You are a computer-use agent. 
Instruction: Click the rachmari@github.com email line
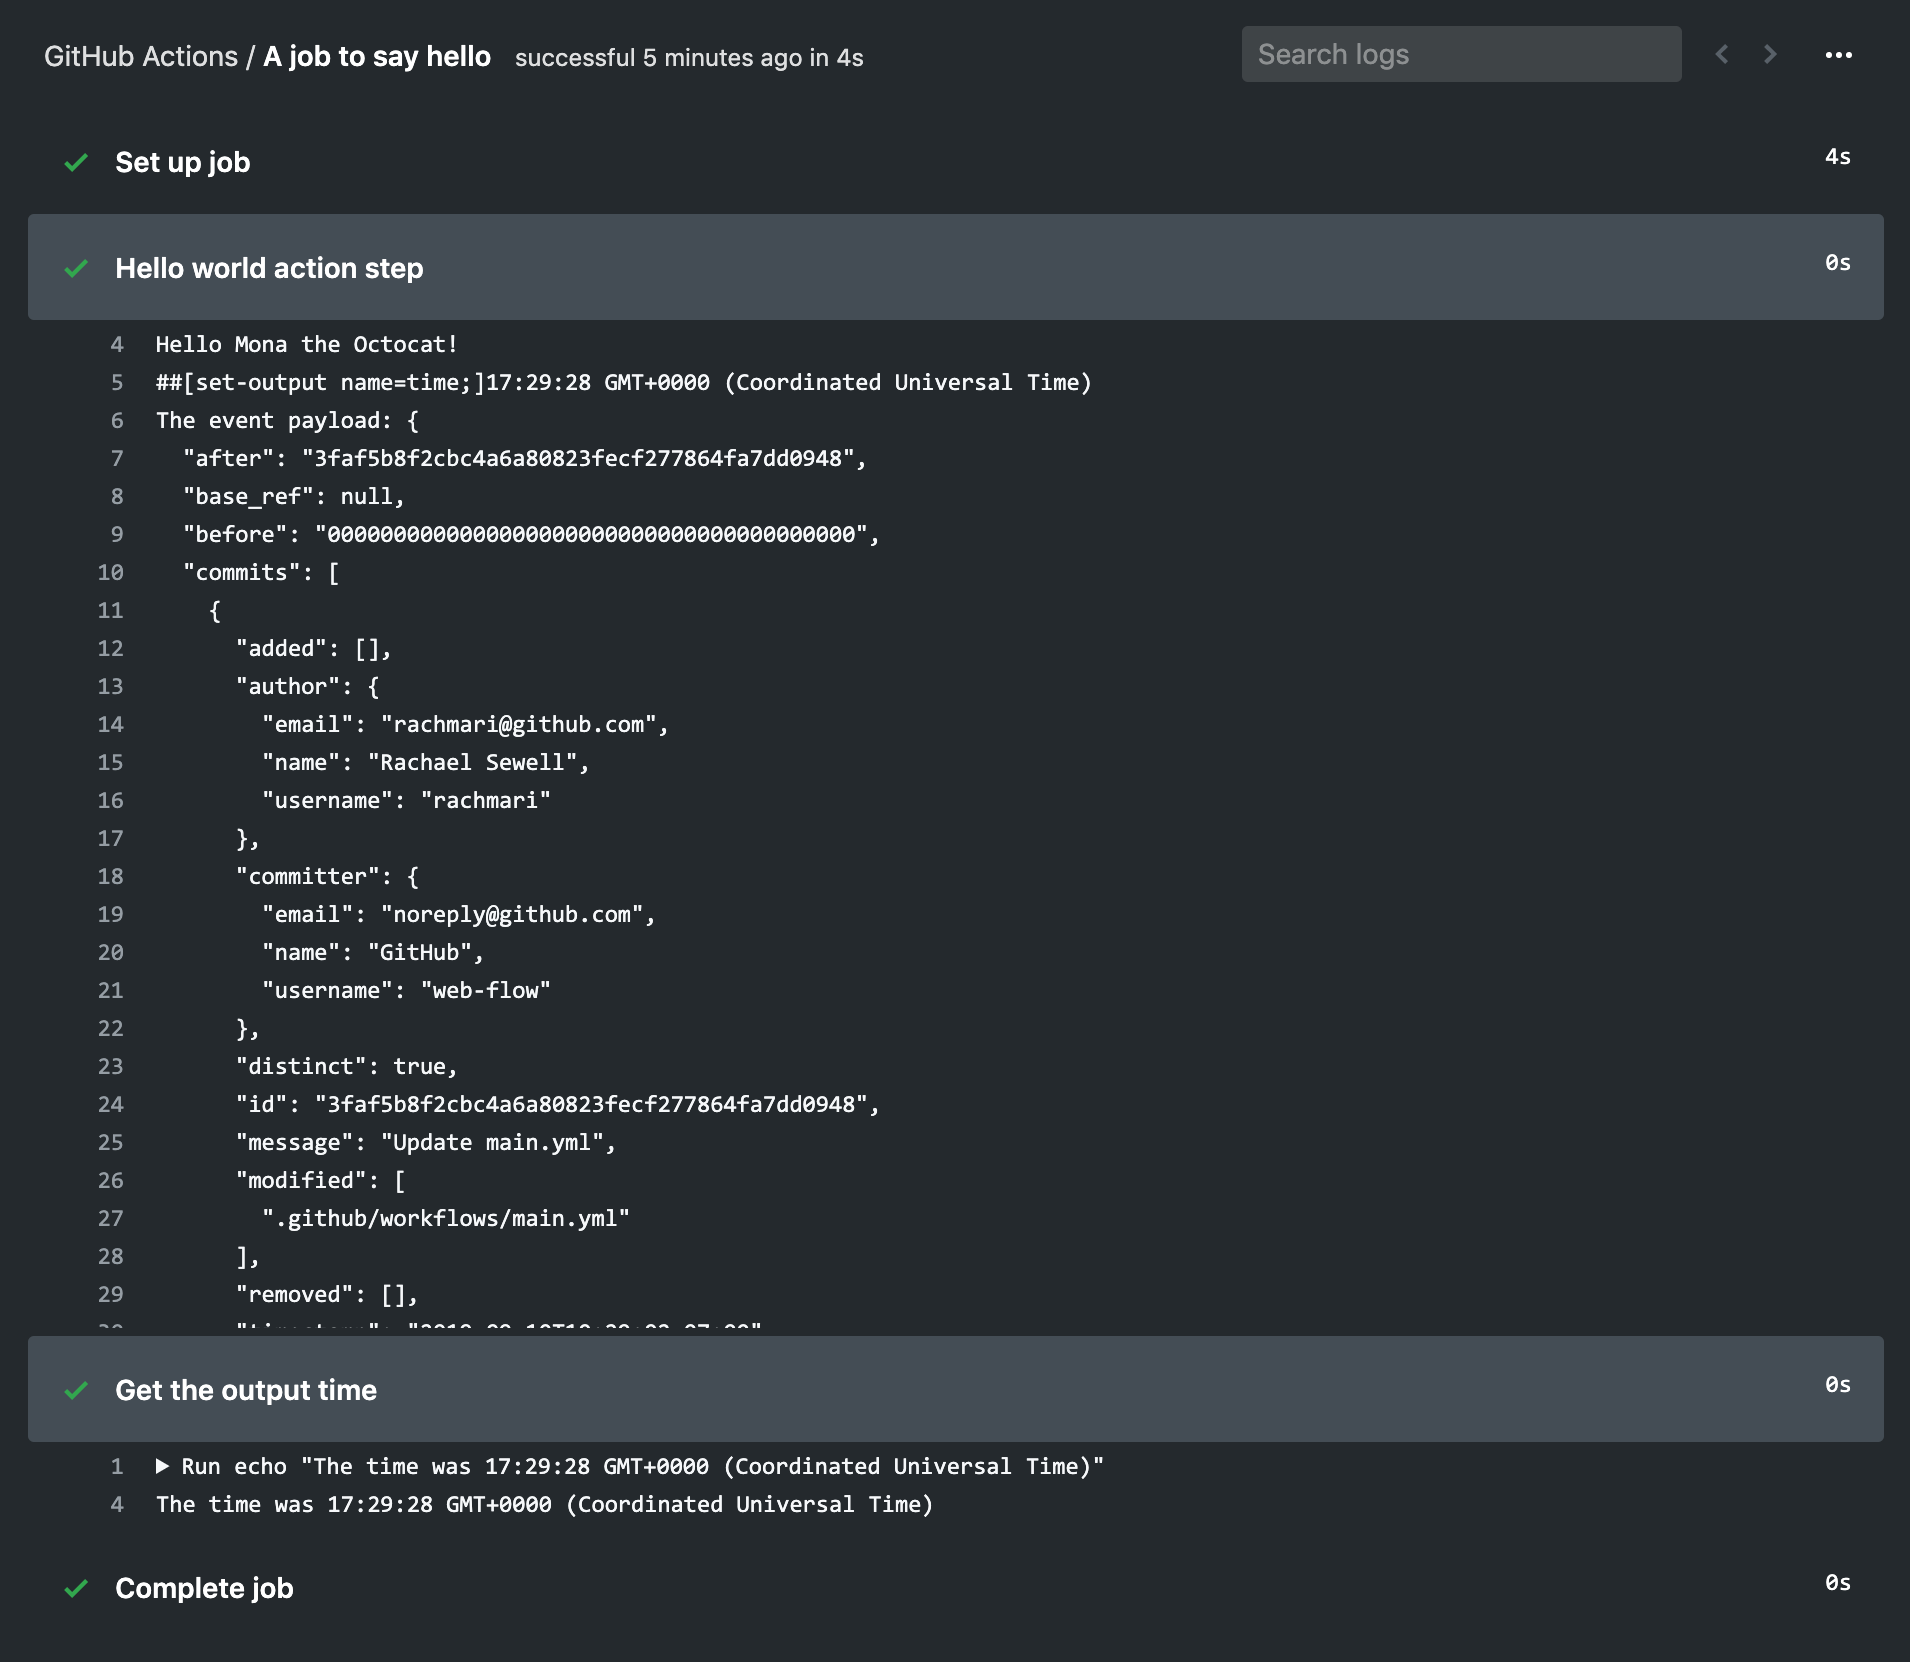point(465,724)
